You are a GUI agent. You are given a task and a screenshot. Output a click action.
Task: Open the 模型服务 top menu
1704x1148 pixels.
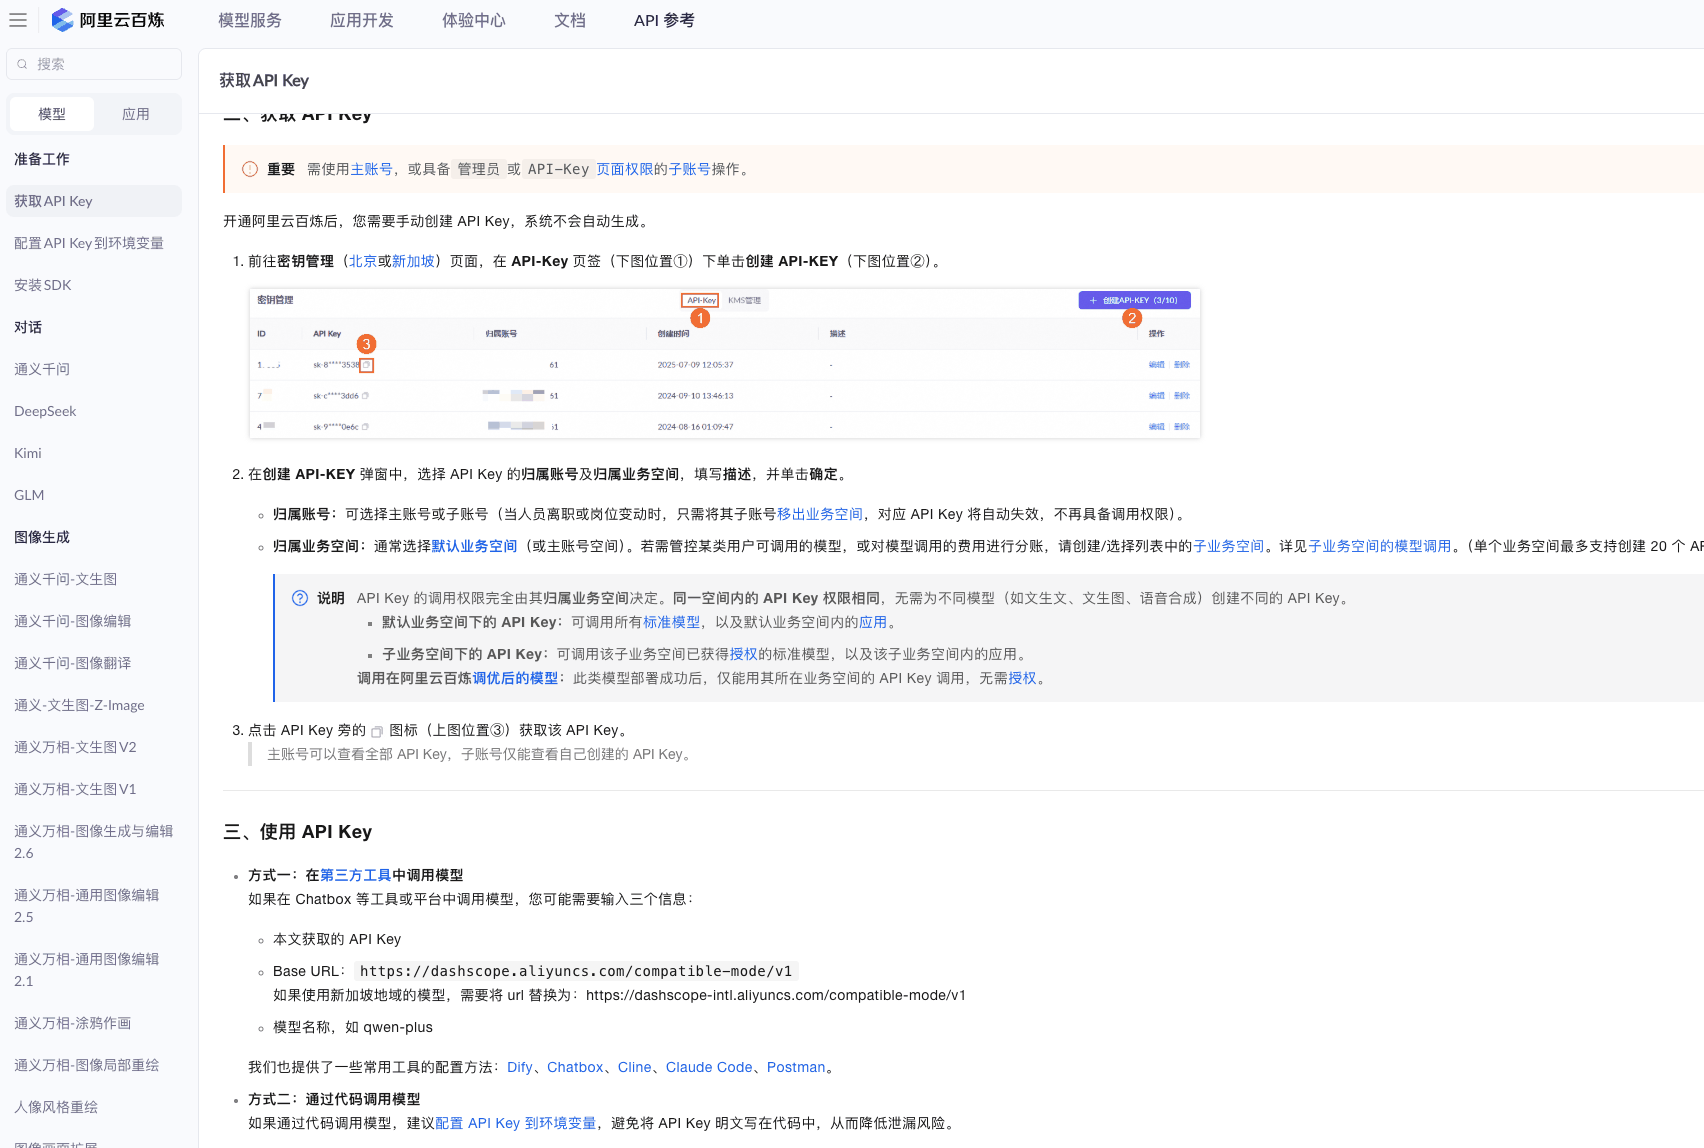click(250, 20)
